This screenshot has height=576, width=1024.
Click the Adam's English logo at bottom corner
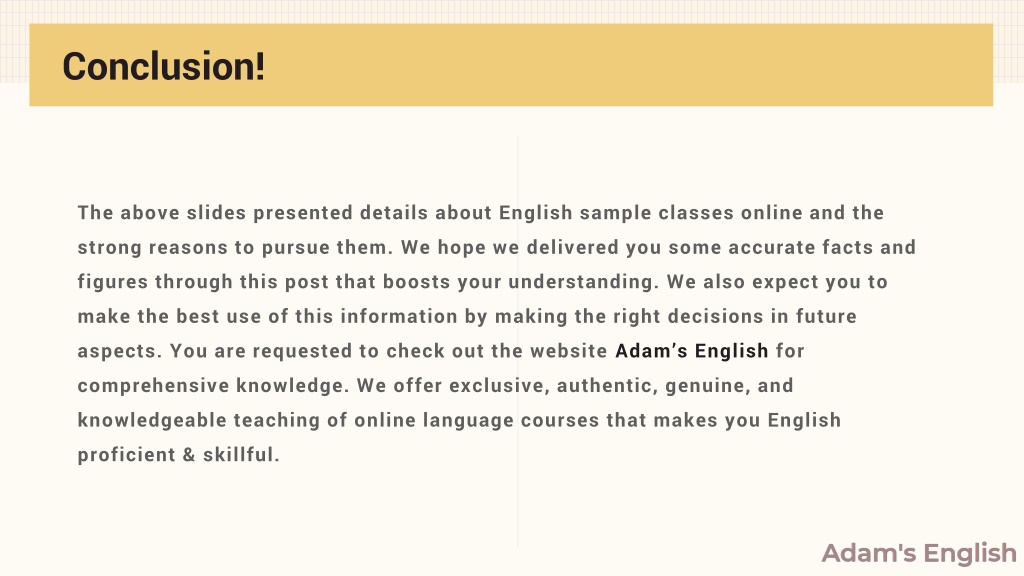coord(919,553)
